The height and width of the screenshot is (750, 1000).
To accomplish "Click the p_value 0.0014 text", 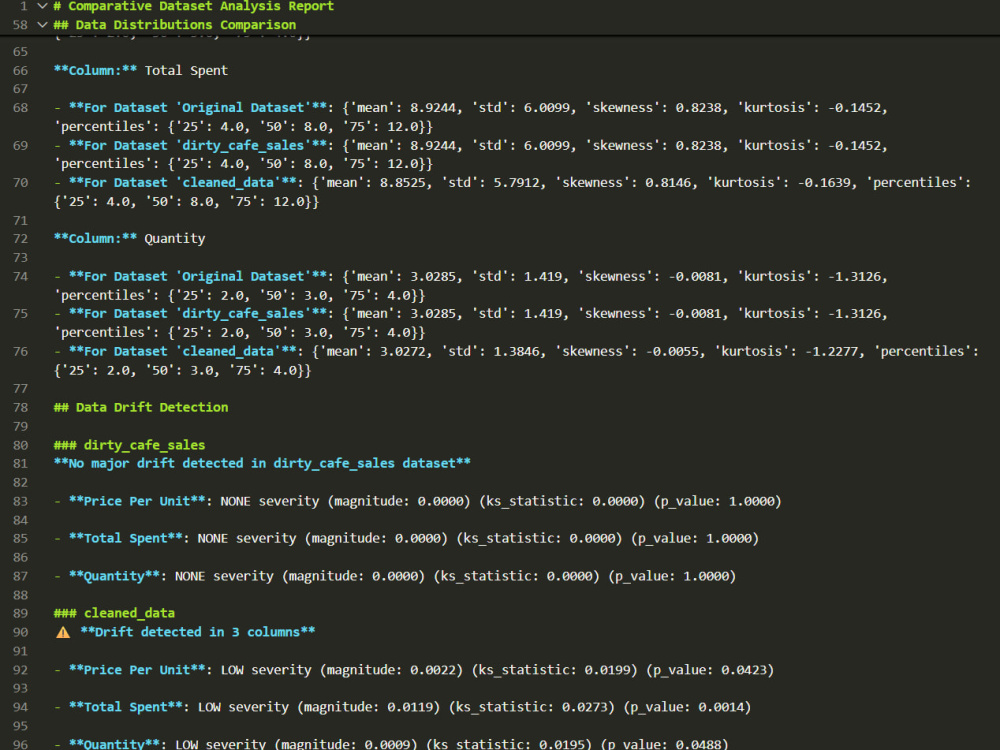I will tap(688, 707).
